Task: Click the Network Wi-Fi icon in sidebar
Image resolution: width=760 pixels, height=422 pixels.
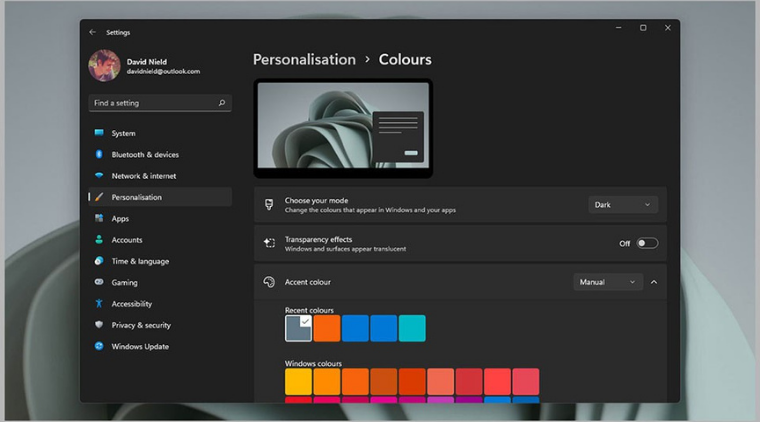Action: point(99,175)
